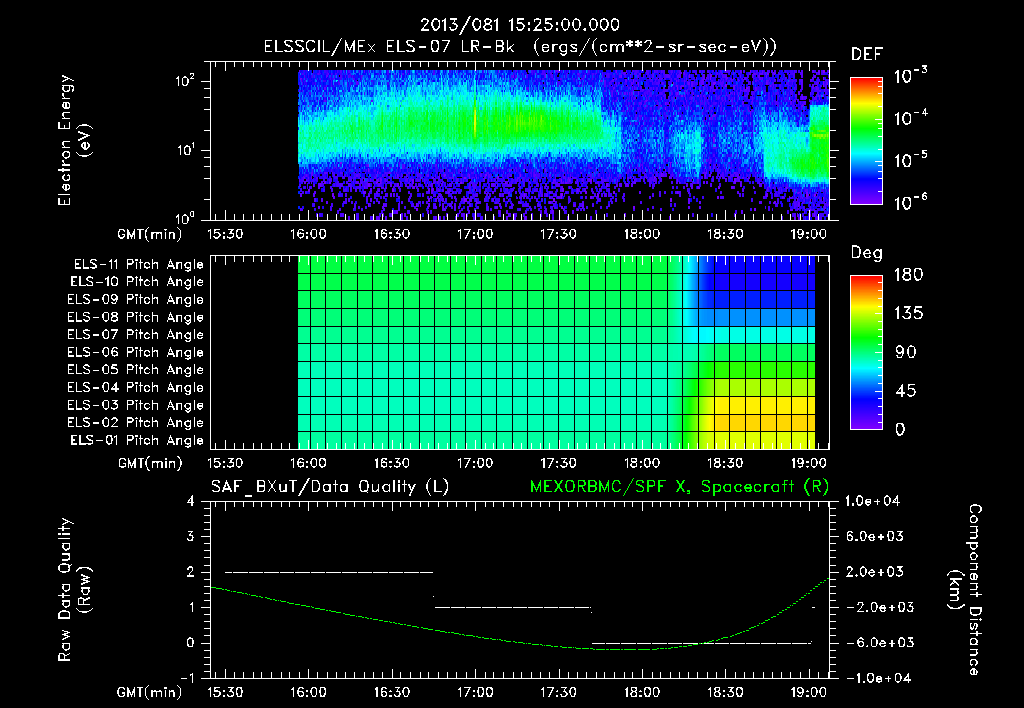Click the 1.0e+04 right-axis value
The height and width of the screenshot is (708, 1024).
(x=873, y=502)
